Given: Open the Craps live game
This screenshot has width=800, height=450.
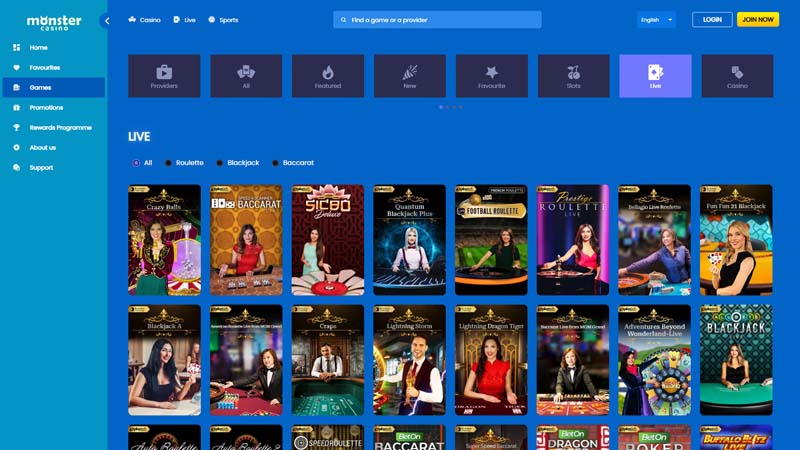Looking at the screenshot, I should [328, 360].
